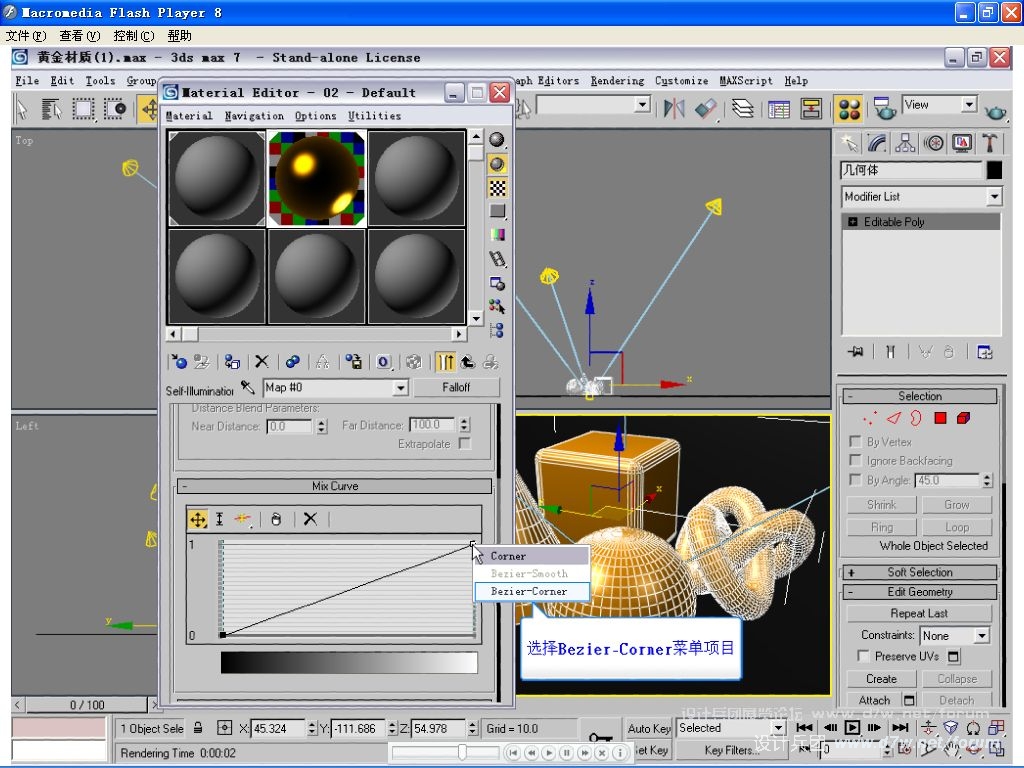Choose Bezier-Corner from the context menu
This screenshot has width=1024, height=768.
pyautogui.click(x=530, y=591)
